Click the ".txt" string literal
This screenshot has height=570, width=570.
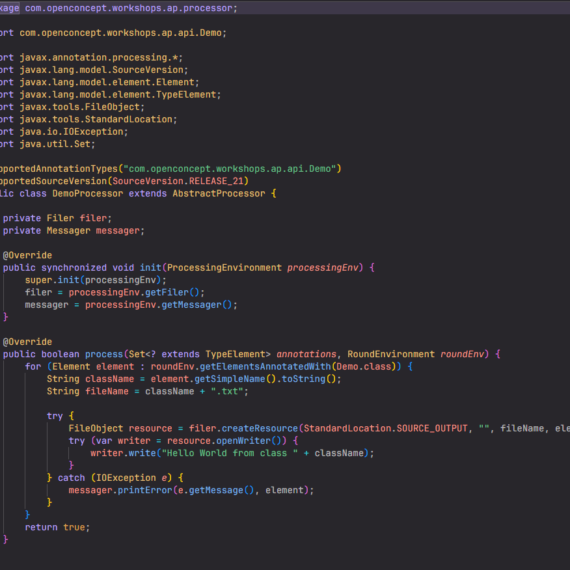tap(227, 391)
